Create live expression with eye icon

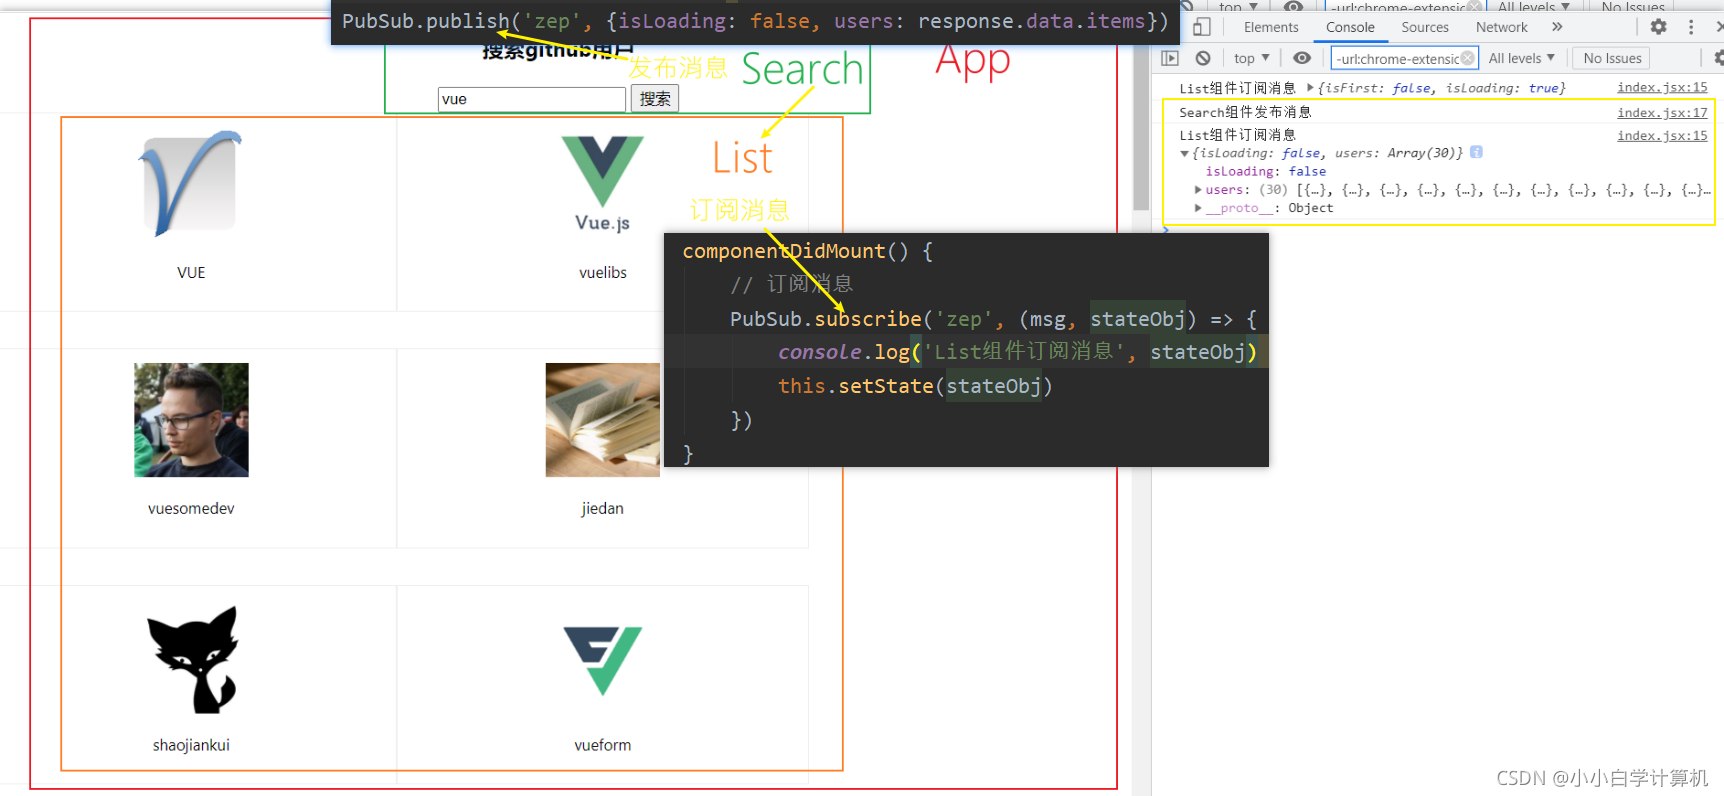pos(1302,58)
